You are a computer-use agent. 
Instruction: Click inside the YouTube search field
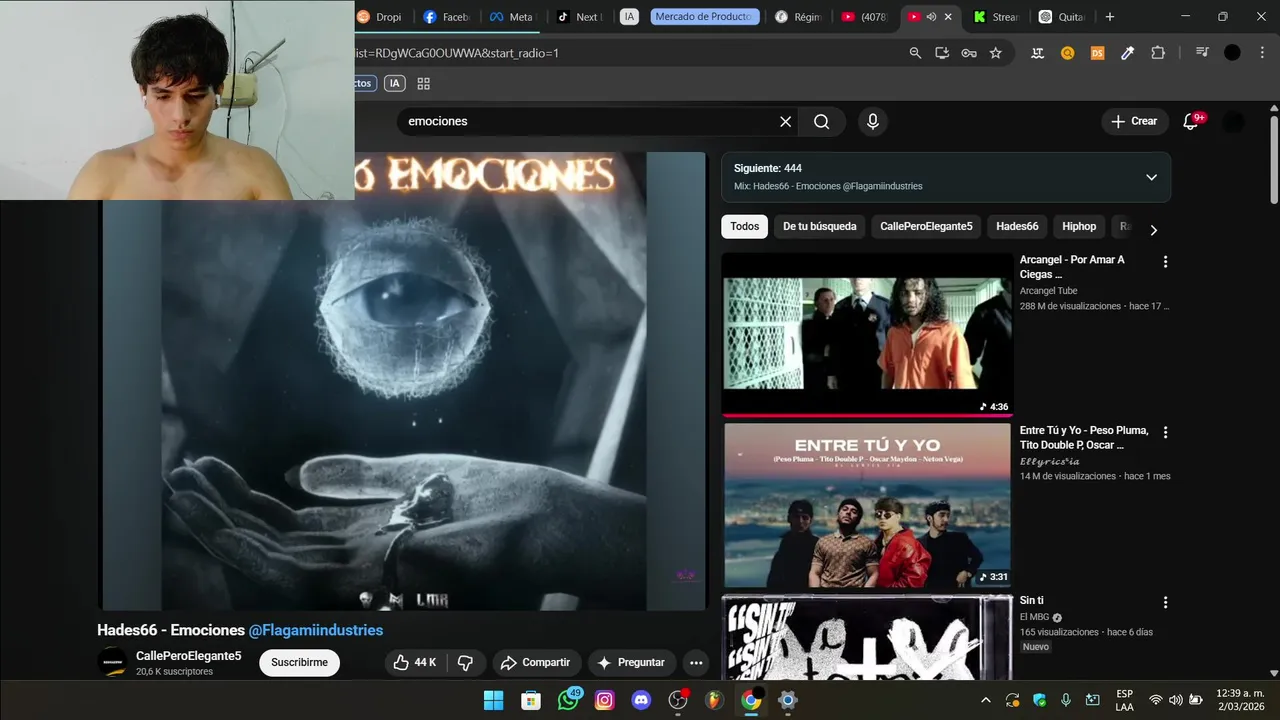point(590,121)
